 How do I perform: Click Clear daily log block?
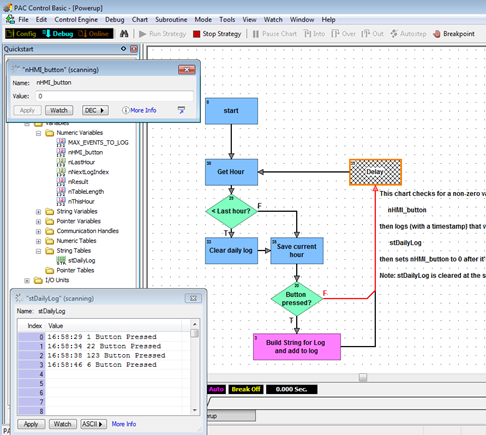click(x=231, y=251)
